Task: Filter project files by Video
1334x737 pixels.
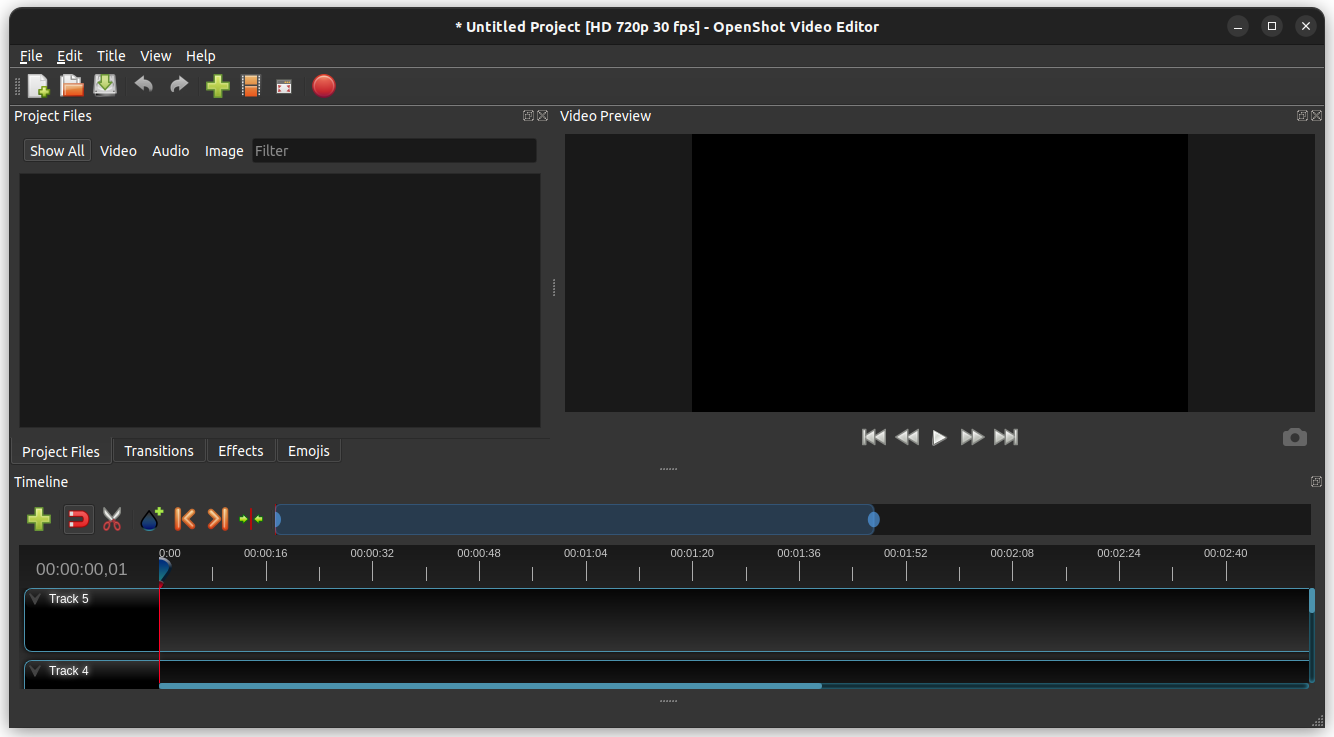Action: [118, 150]
